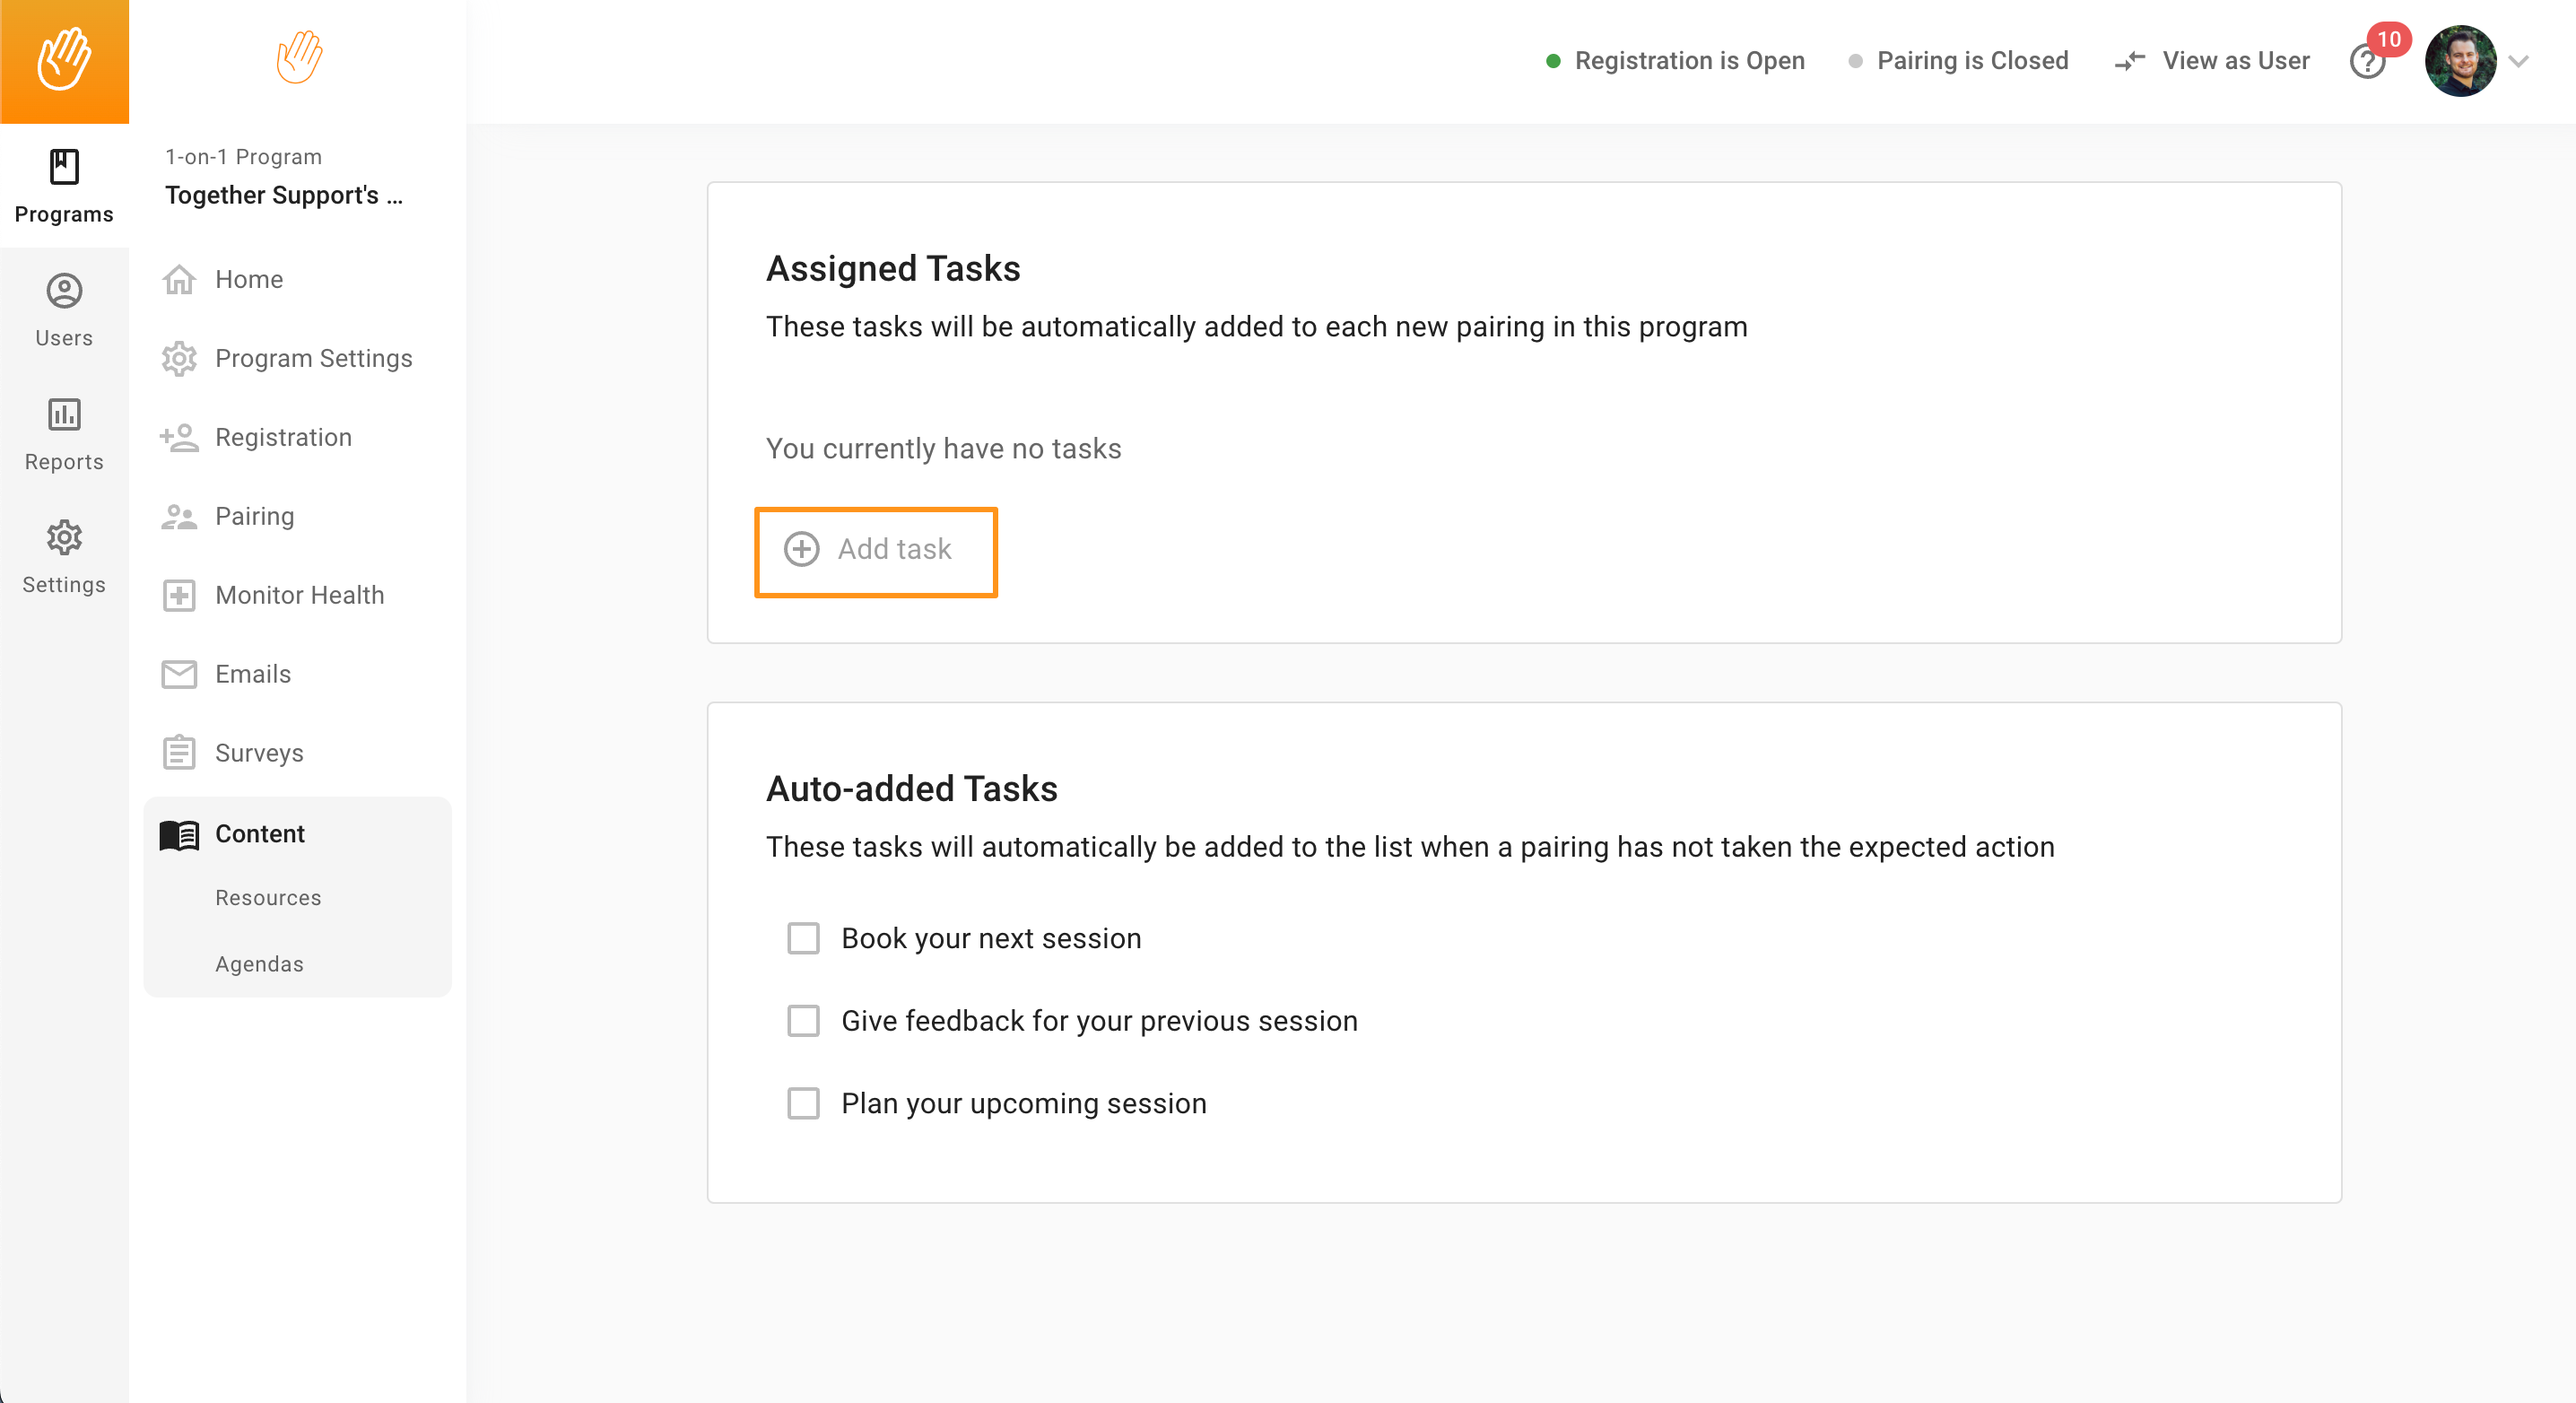Click the Program Settings gear icon
Image resolution: width=2576 pixels, height=1403 pixels.
(179, 358)
